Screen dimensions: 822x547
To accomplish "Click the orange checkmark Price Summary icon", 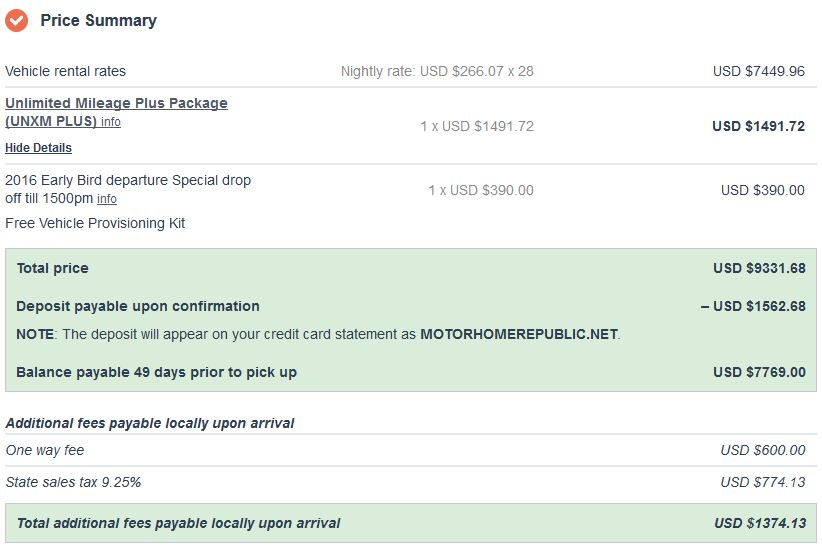I will (16, 20).
